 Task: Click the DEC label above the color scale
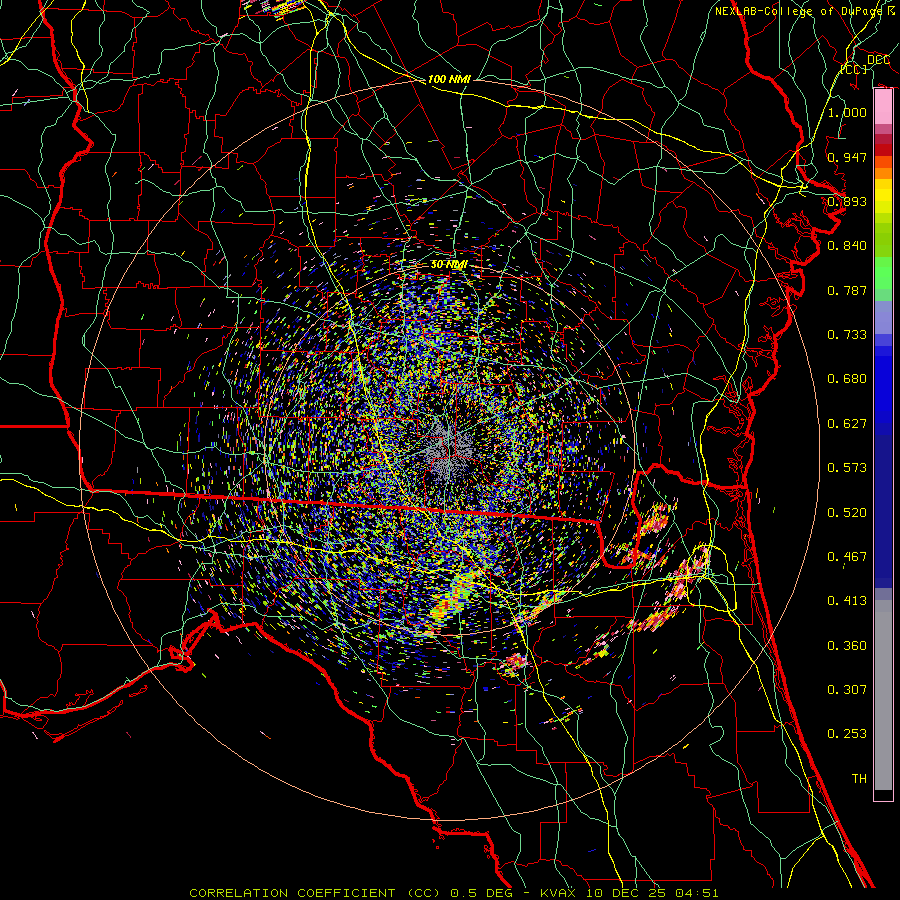pos(878,60)
